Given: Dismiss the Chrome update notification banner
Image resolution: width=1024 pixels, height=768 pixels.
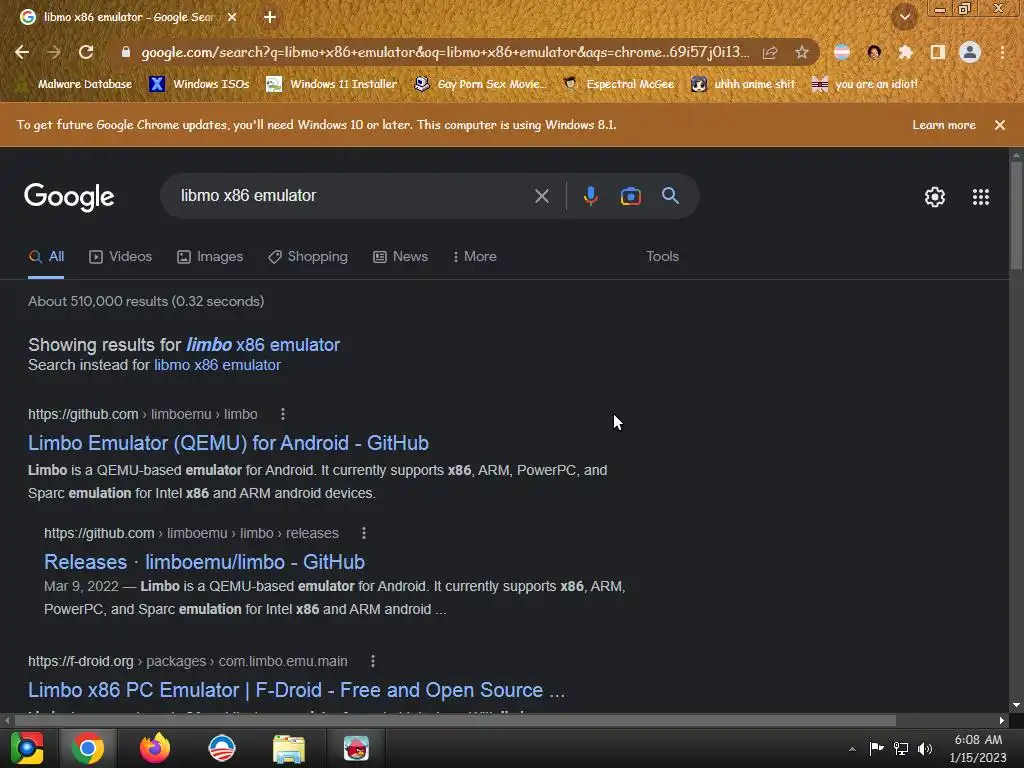Looking at the screenshot, I should pos(1000,125).
